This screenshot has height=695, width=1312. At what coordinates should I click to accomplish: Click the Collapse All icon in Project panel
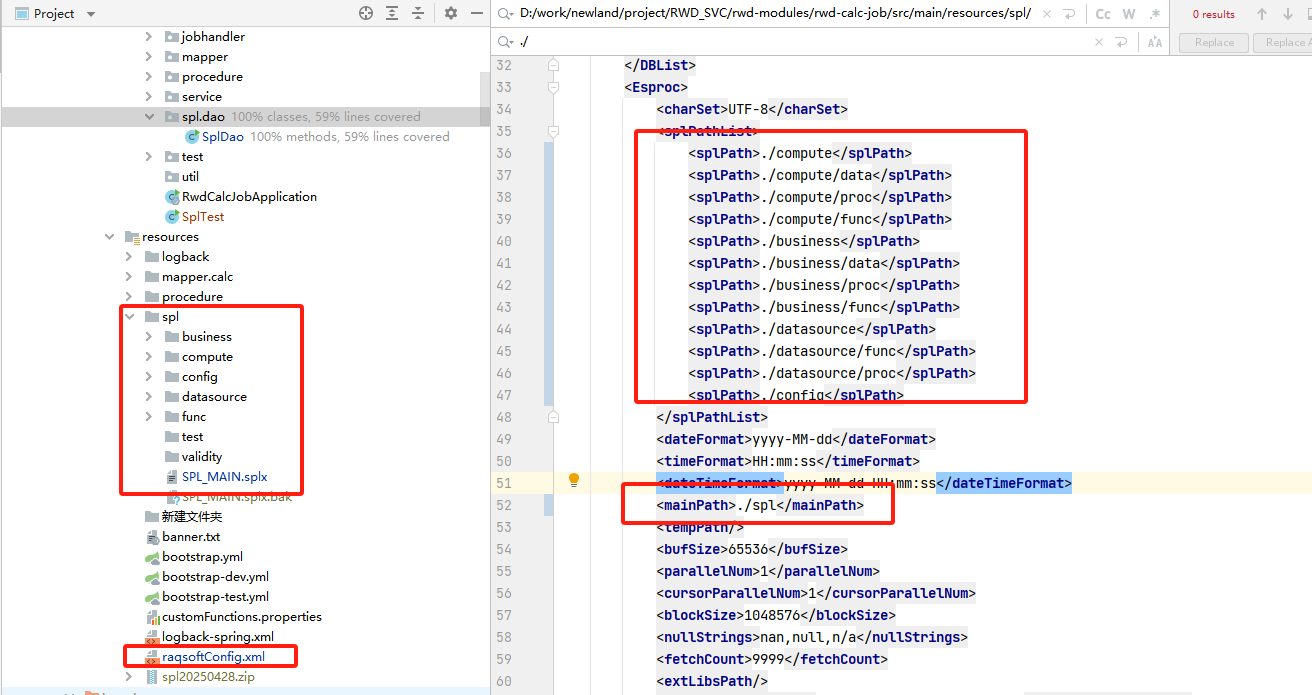[418, 13]
